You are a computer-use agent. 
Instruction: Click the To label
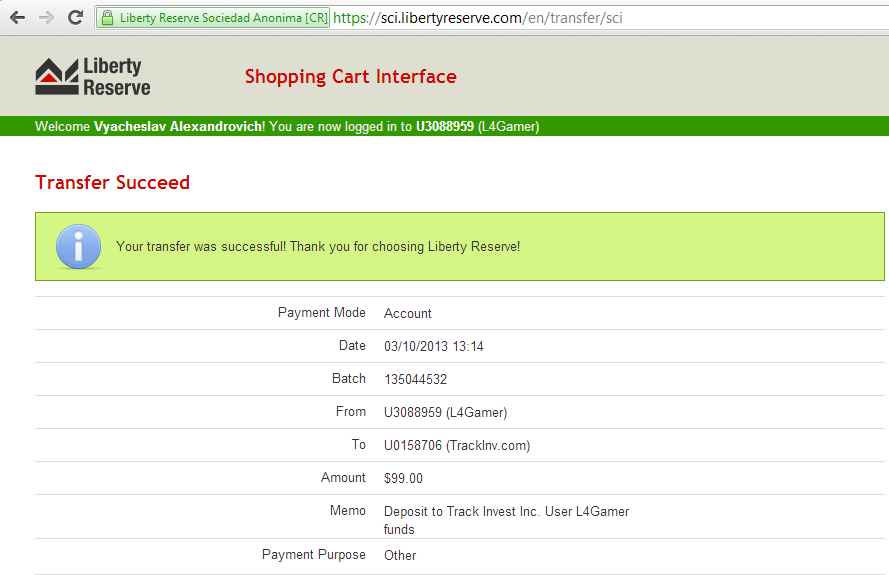coord(358,445)
